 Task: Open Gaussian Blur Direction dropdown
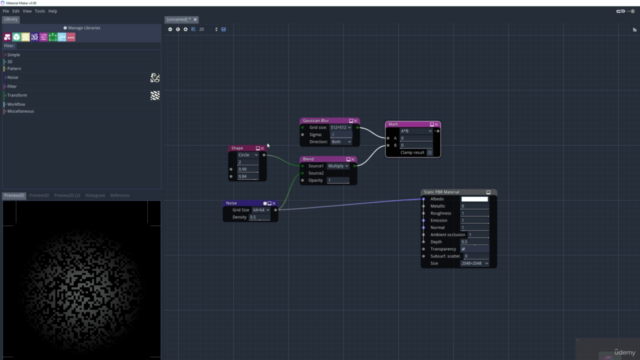point(341,142)
